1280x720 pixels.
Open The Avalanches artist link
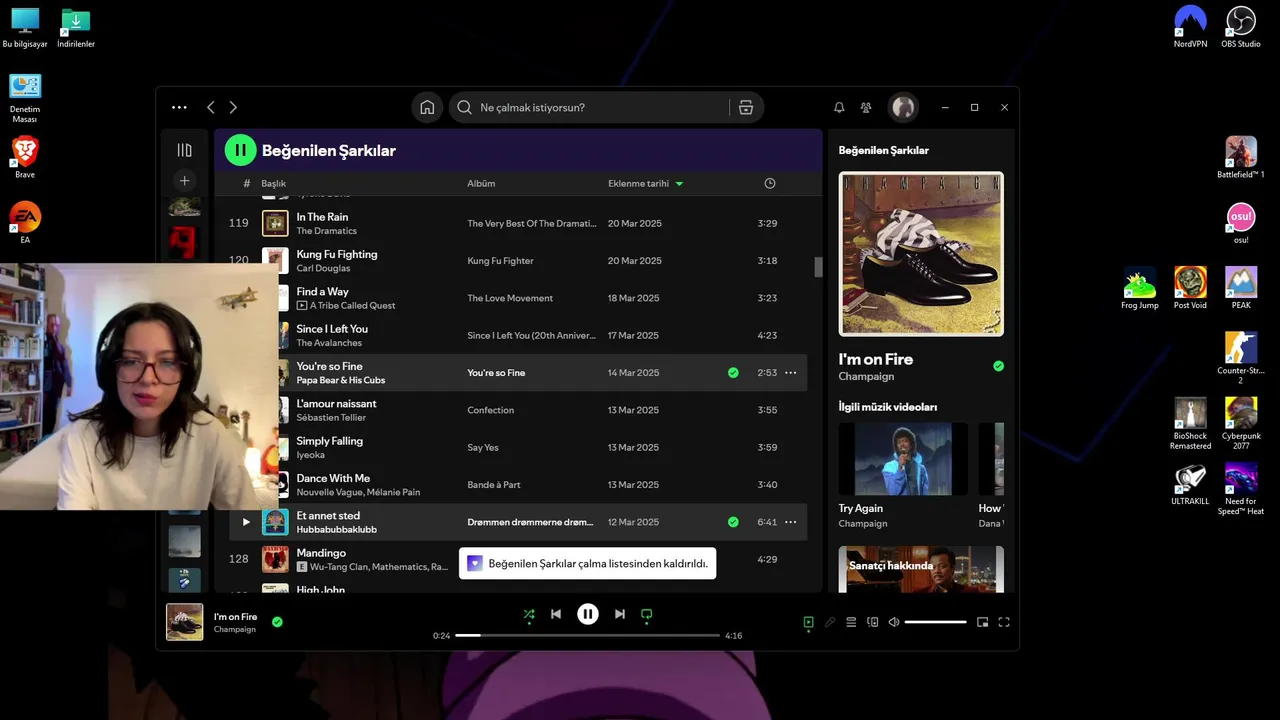click(x=329, y=343)
